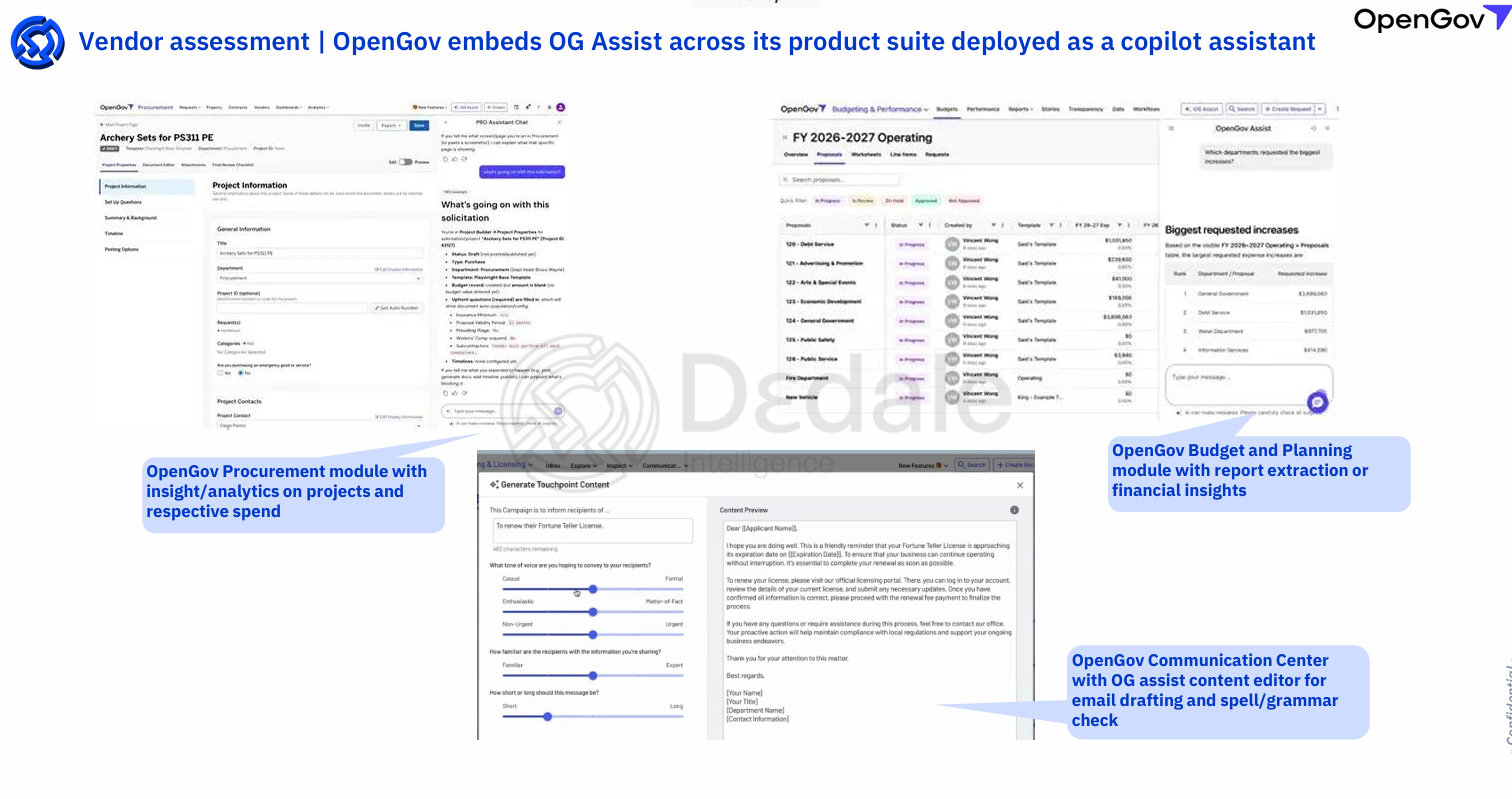
Task: Open the Department dropdown showing Procurement
Action: (320, 278)
